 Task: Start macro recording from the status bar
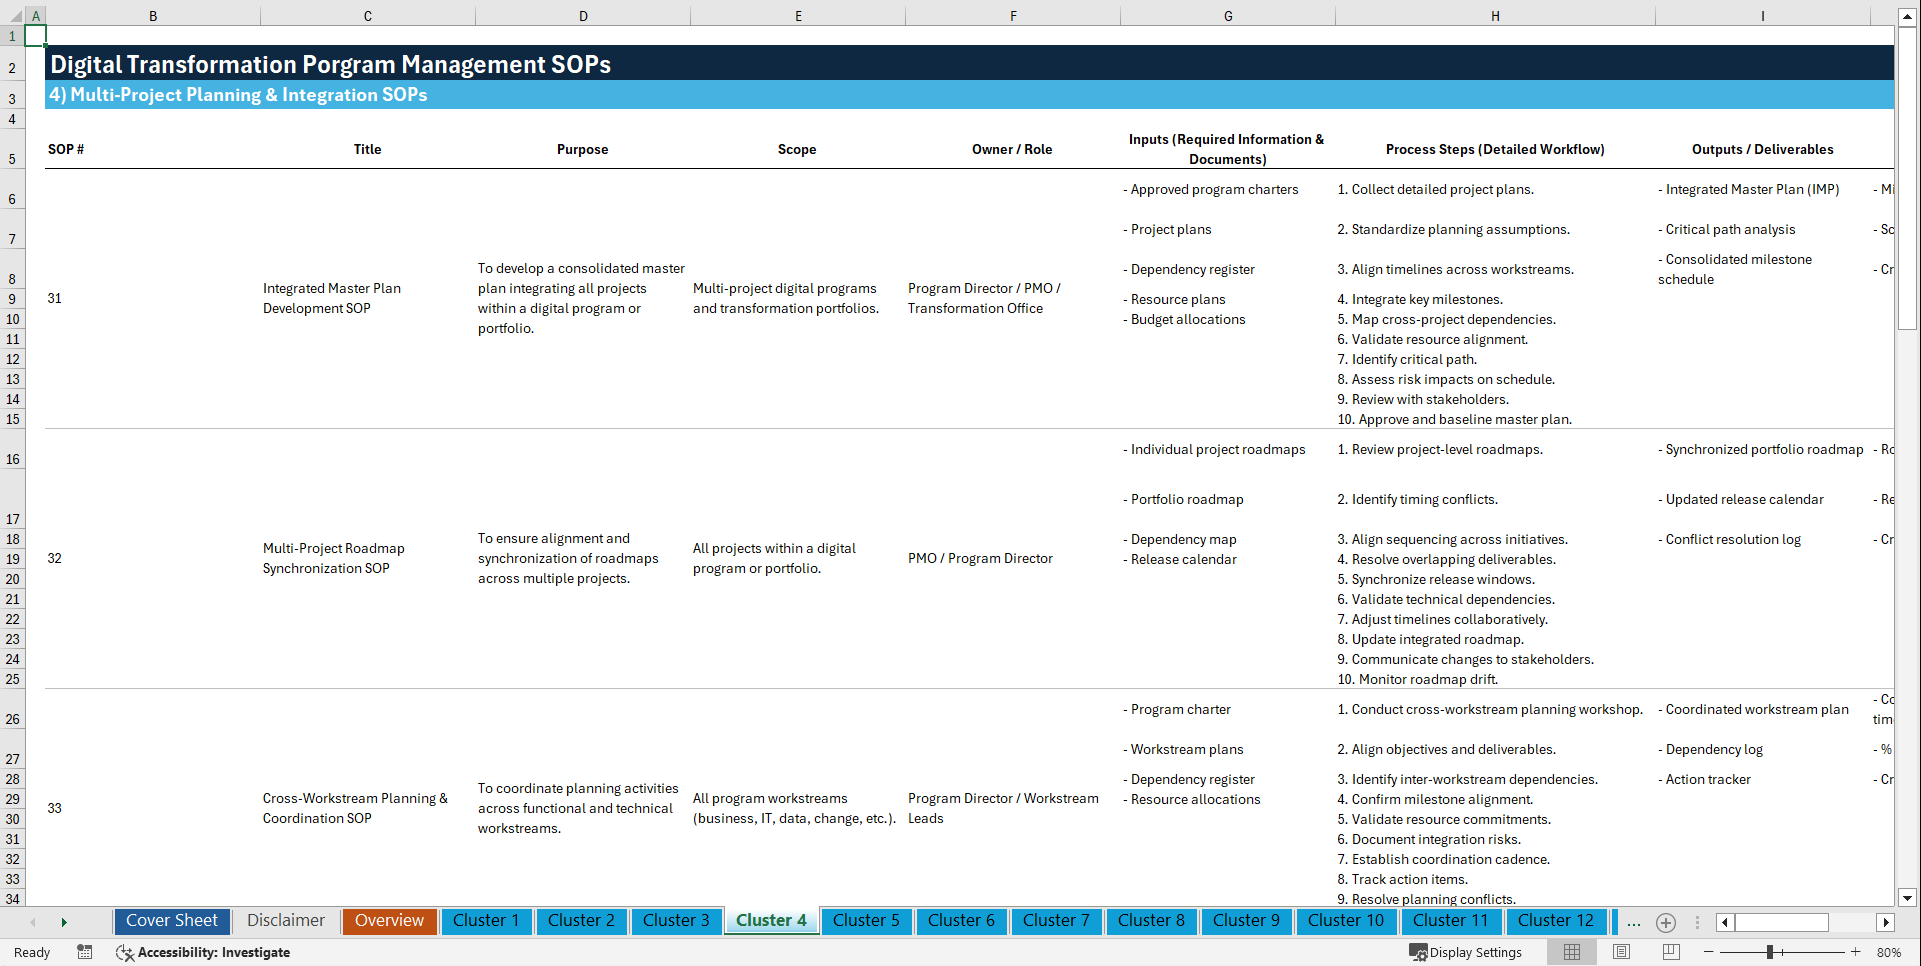click(x=85, y=952)
